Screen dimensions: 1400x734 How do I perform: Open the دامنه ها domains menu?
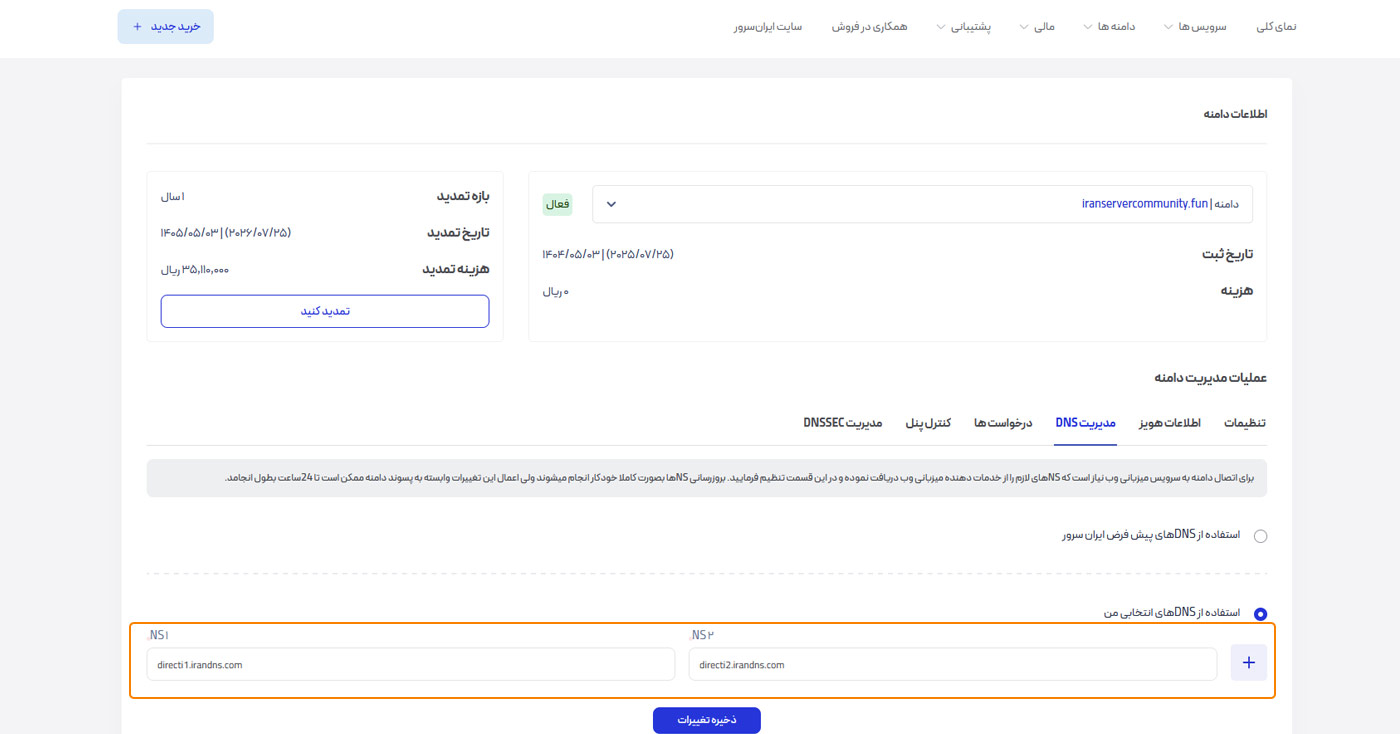click(x=1108, y=27)
